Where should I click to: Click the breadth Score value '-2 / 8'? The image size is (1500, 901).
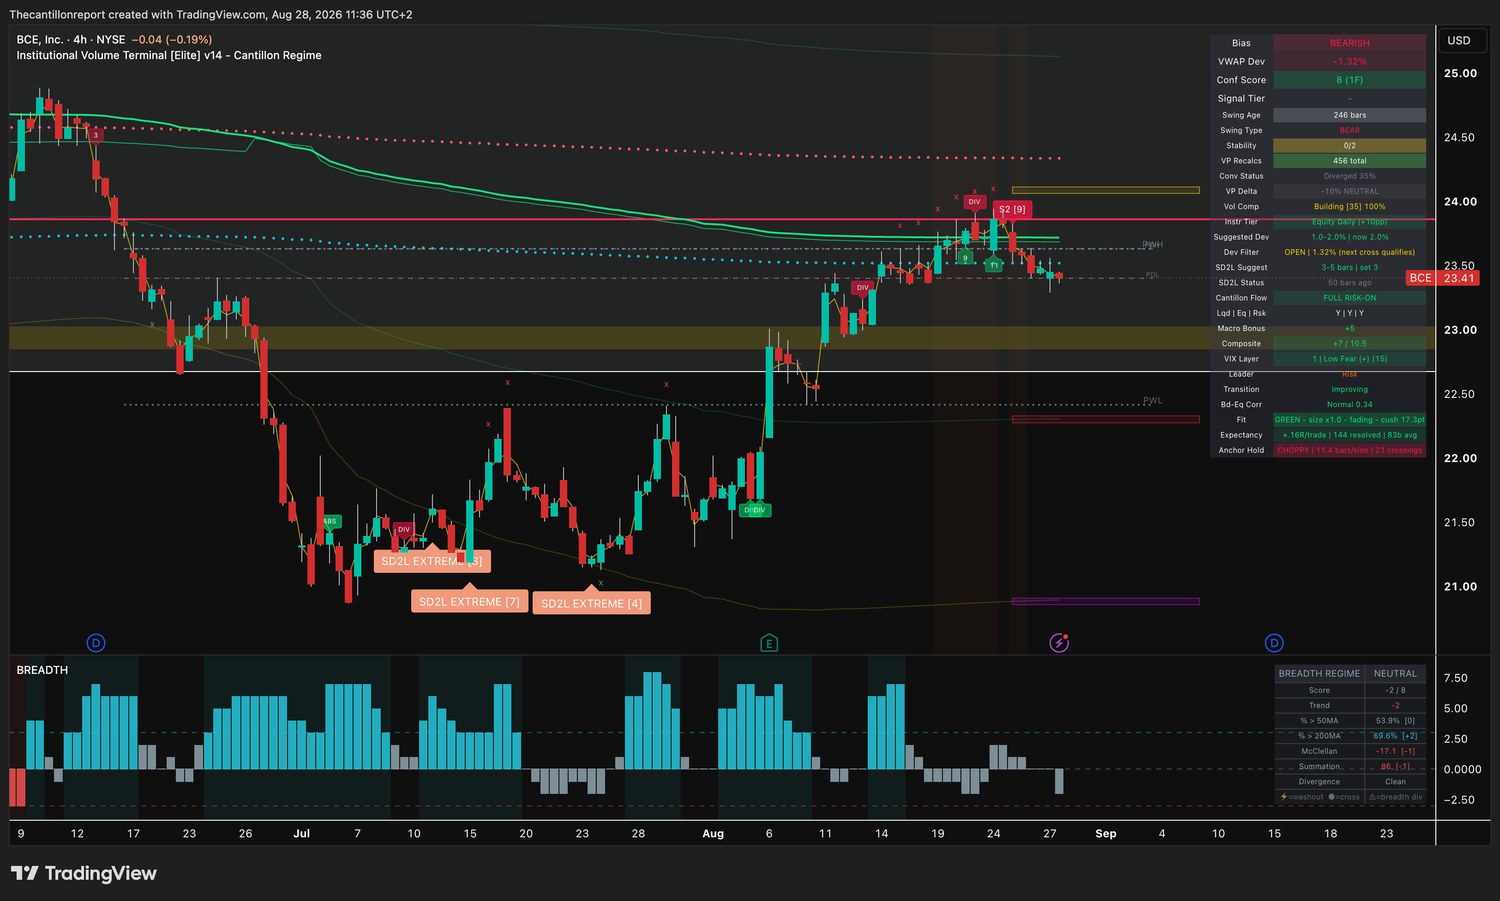click(1395, 690)
